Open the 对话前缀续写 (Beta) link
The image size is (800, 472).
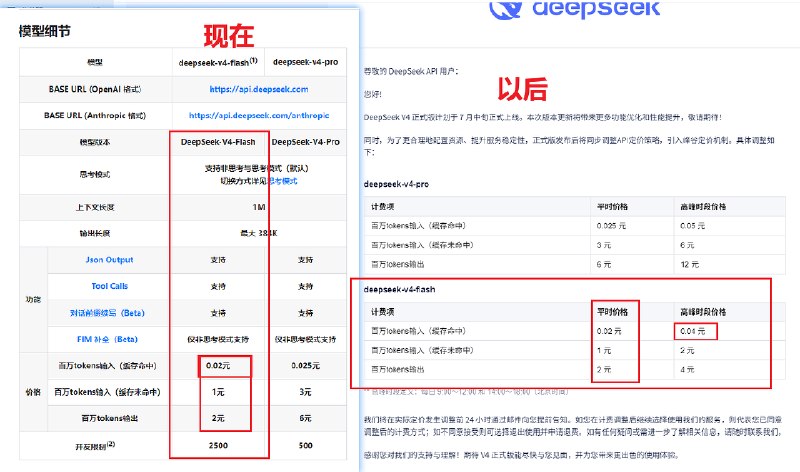click(107, 313)
